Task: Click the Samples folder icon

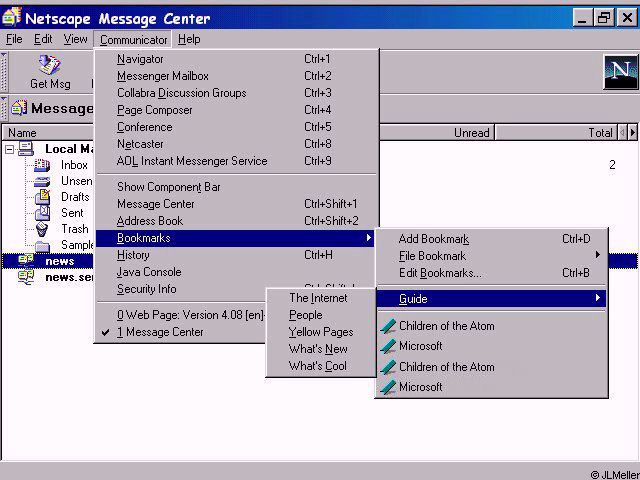Action: tap(42, 246)
